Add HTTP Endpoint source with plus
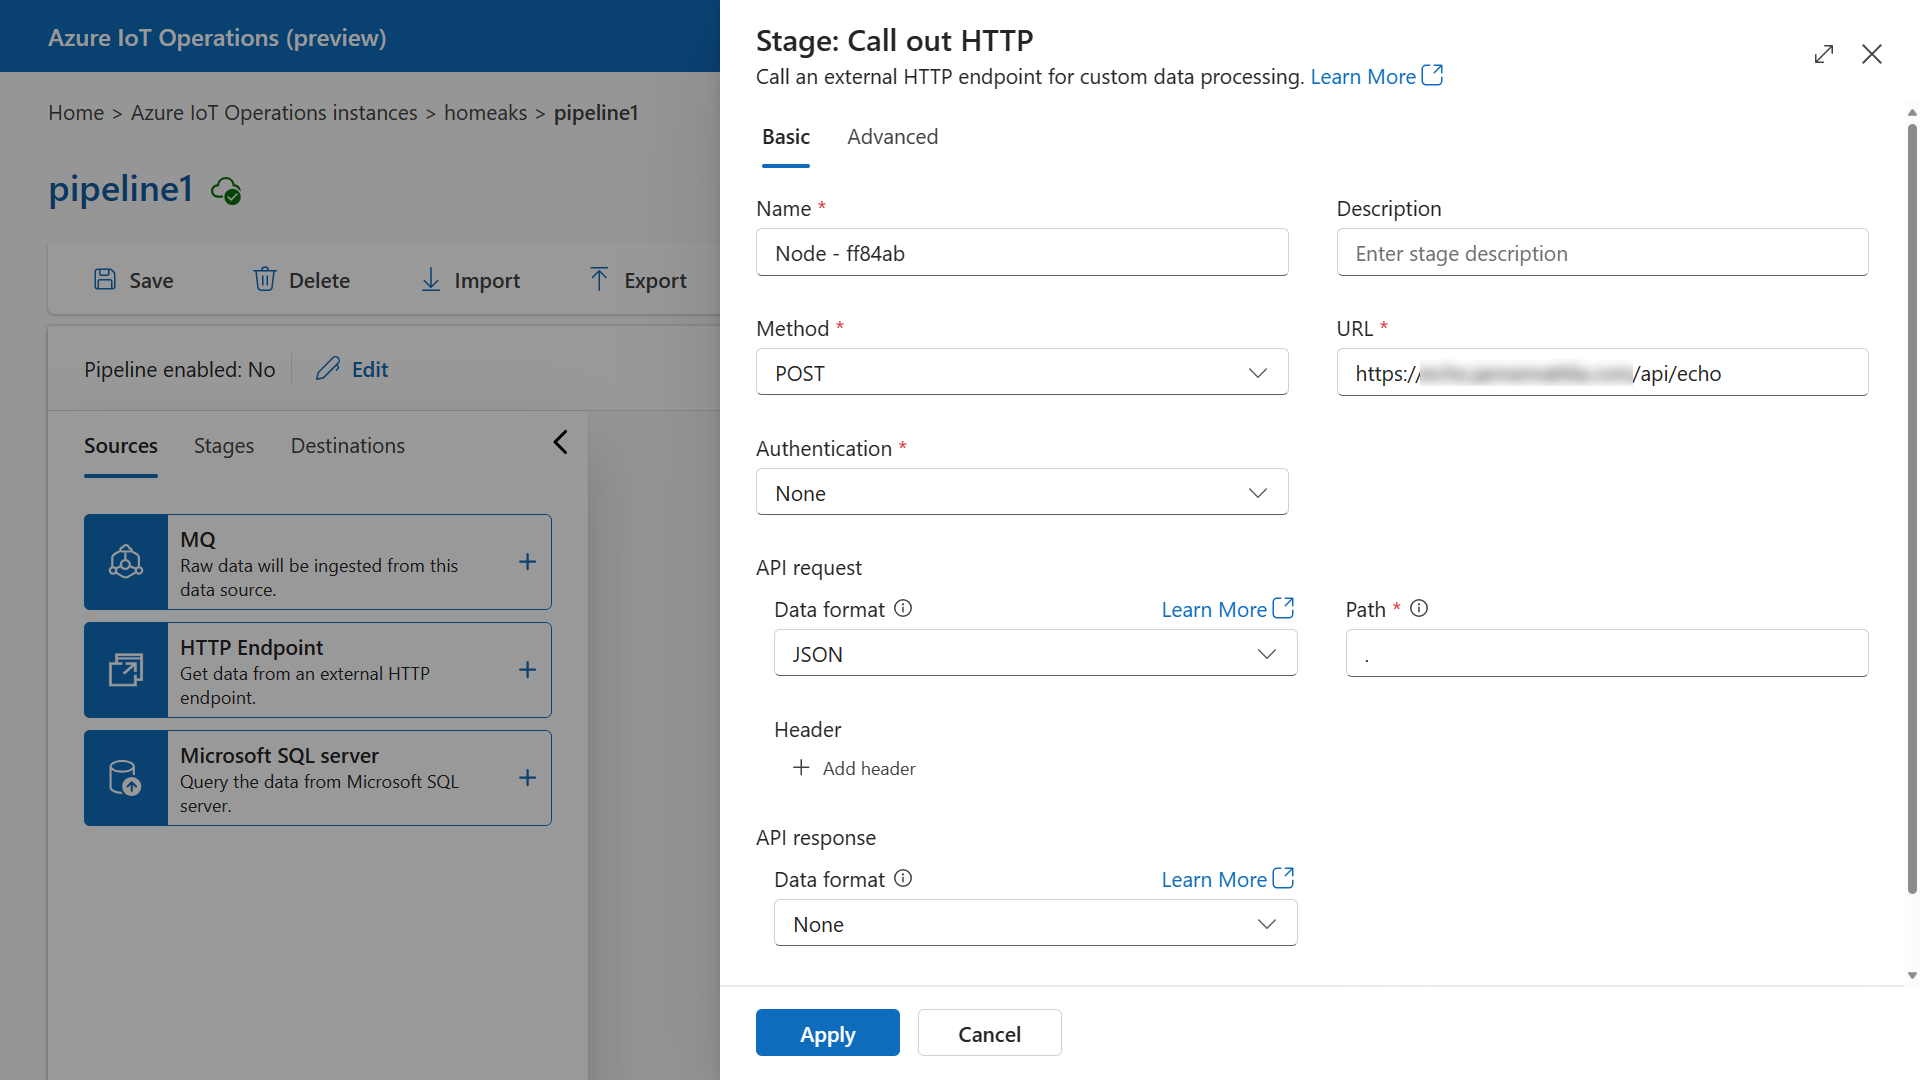1920x1080 pixels. pos(528,670)
